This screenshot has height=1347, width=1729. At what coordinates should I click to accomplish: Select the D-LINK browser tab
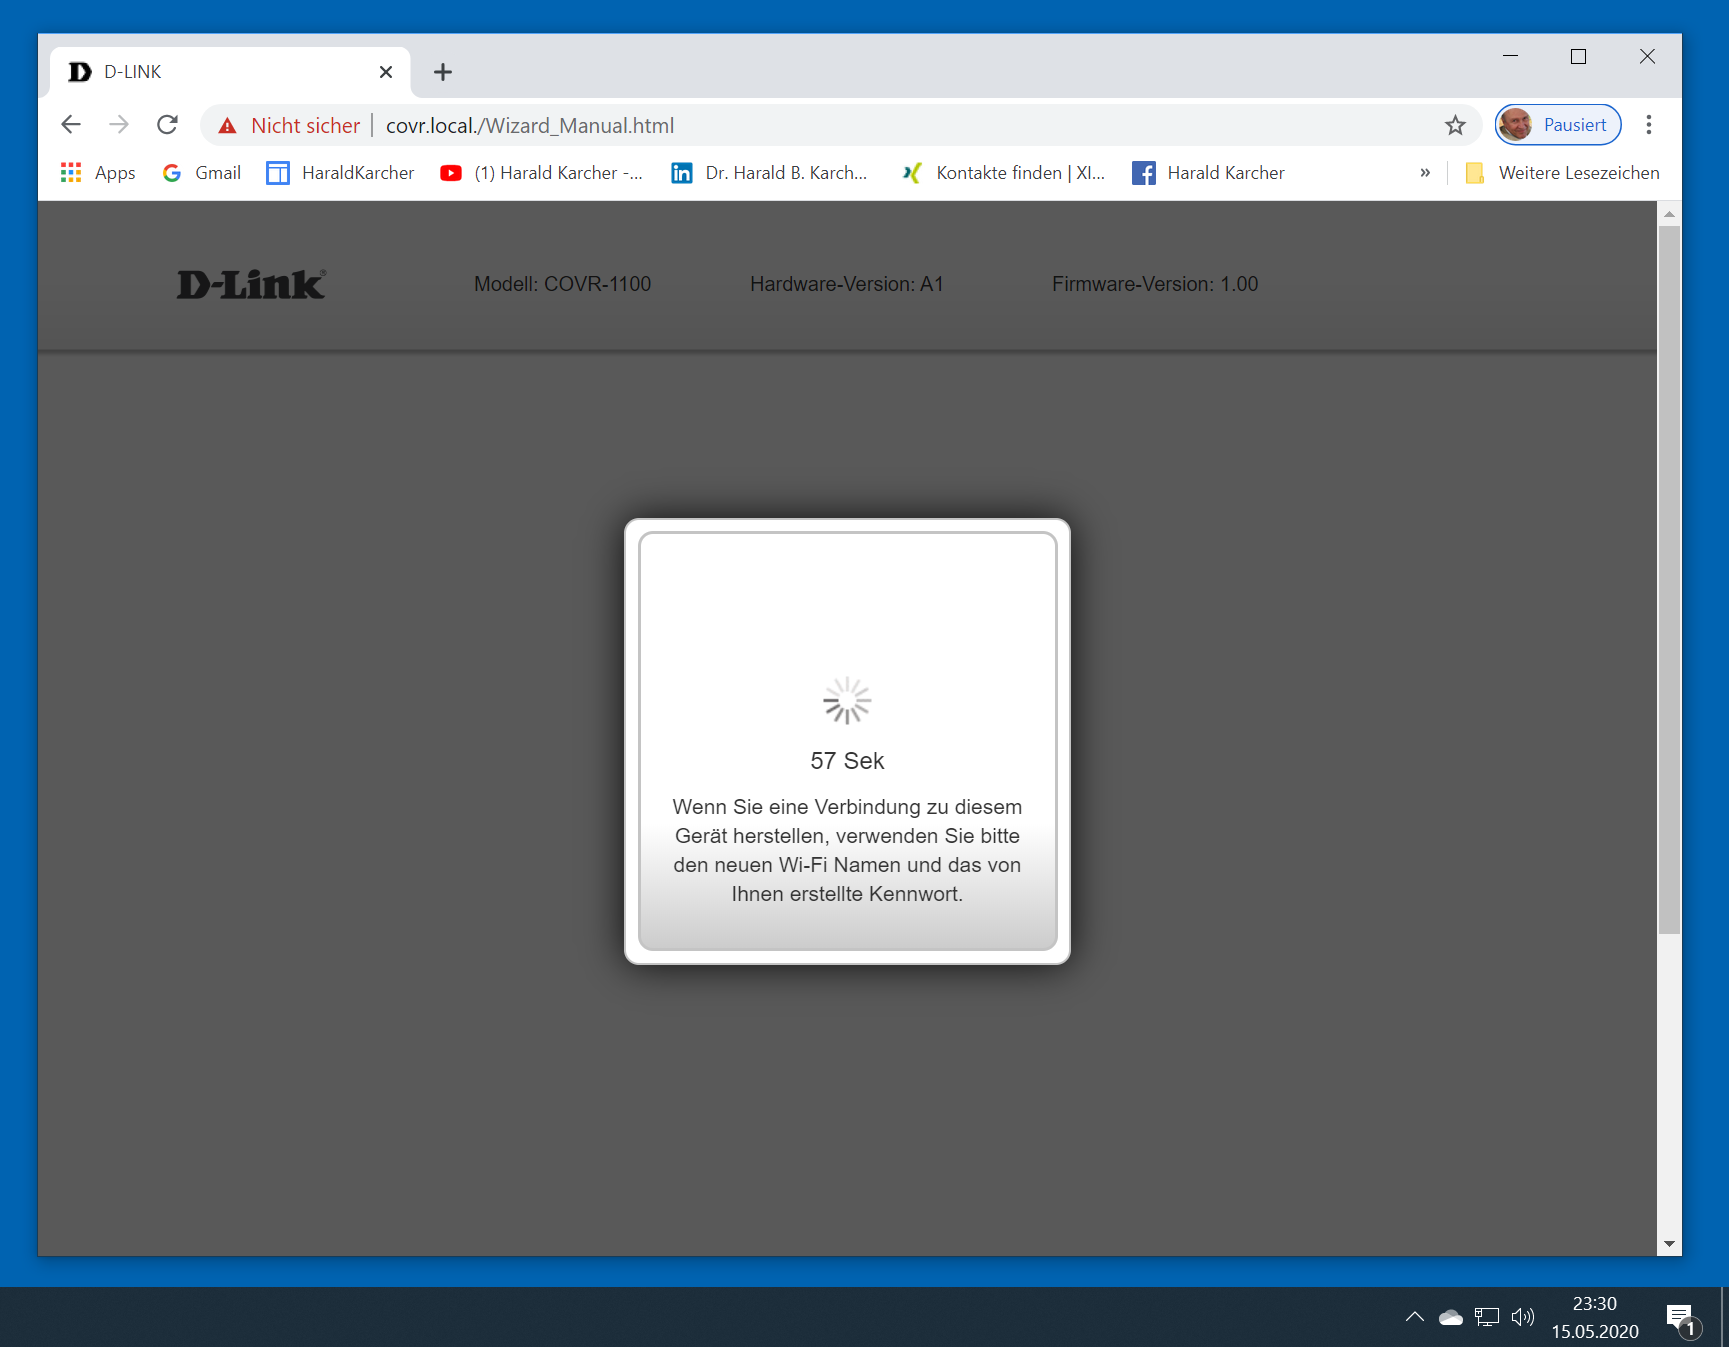pyautogui.click(x=230, y=72)
